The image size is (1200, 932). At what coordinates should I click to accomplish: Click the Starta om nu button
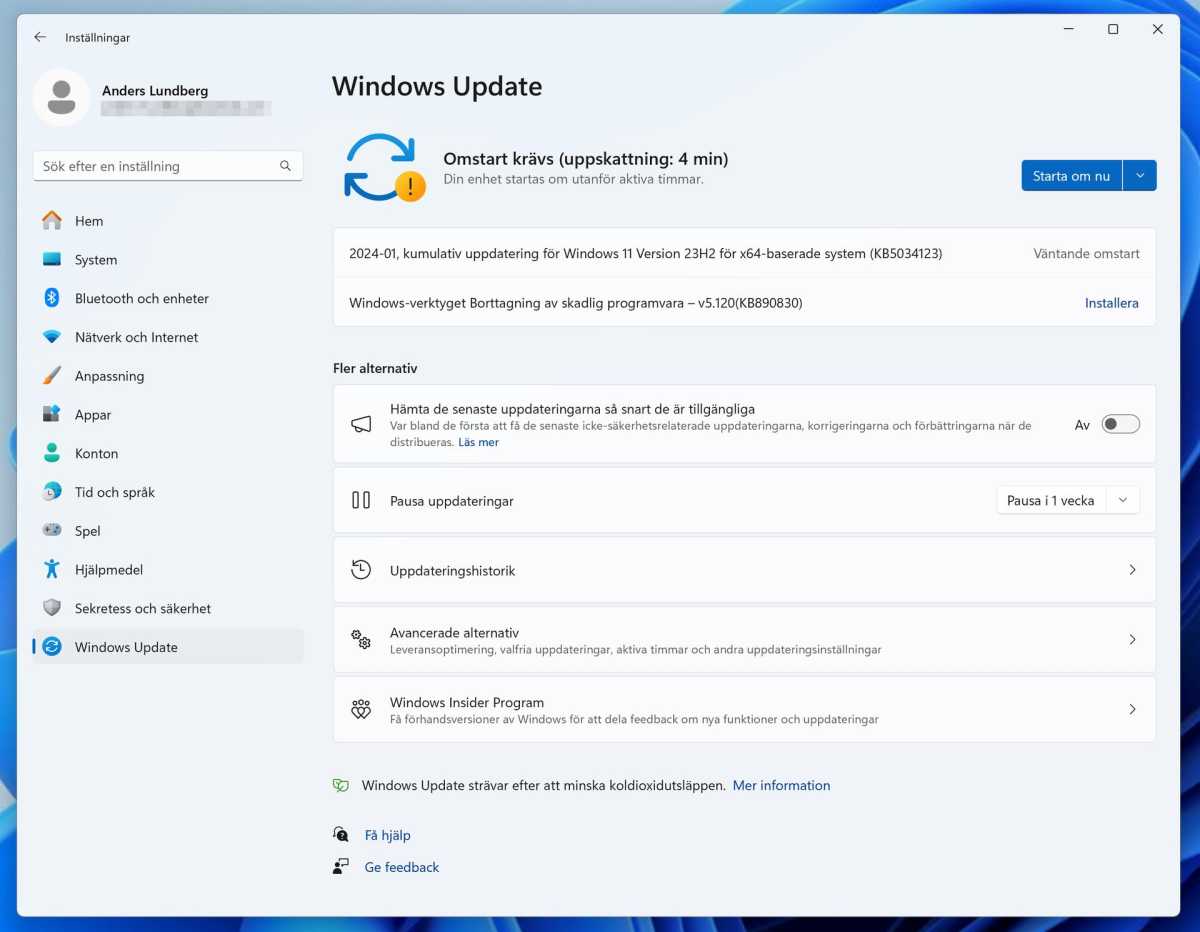(1071, 176)
